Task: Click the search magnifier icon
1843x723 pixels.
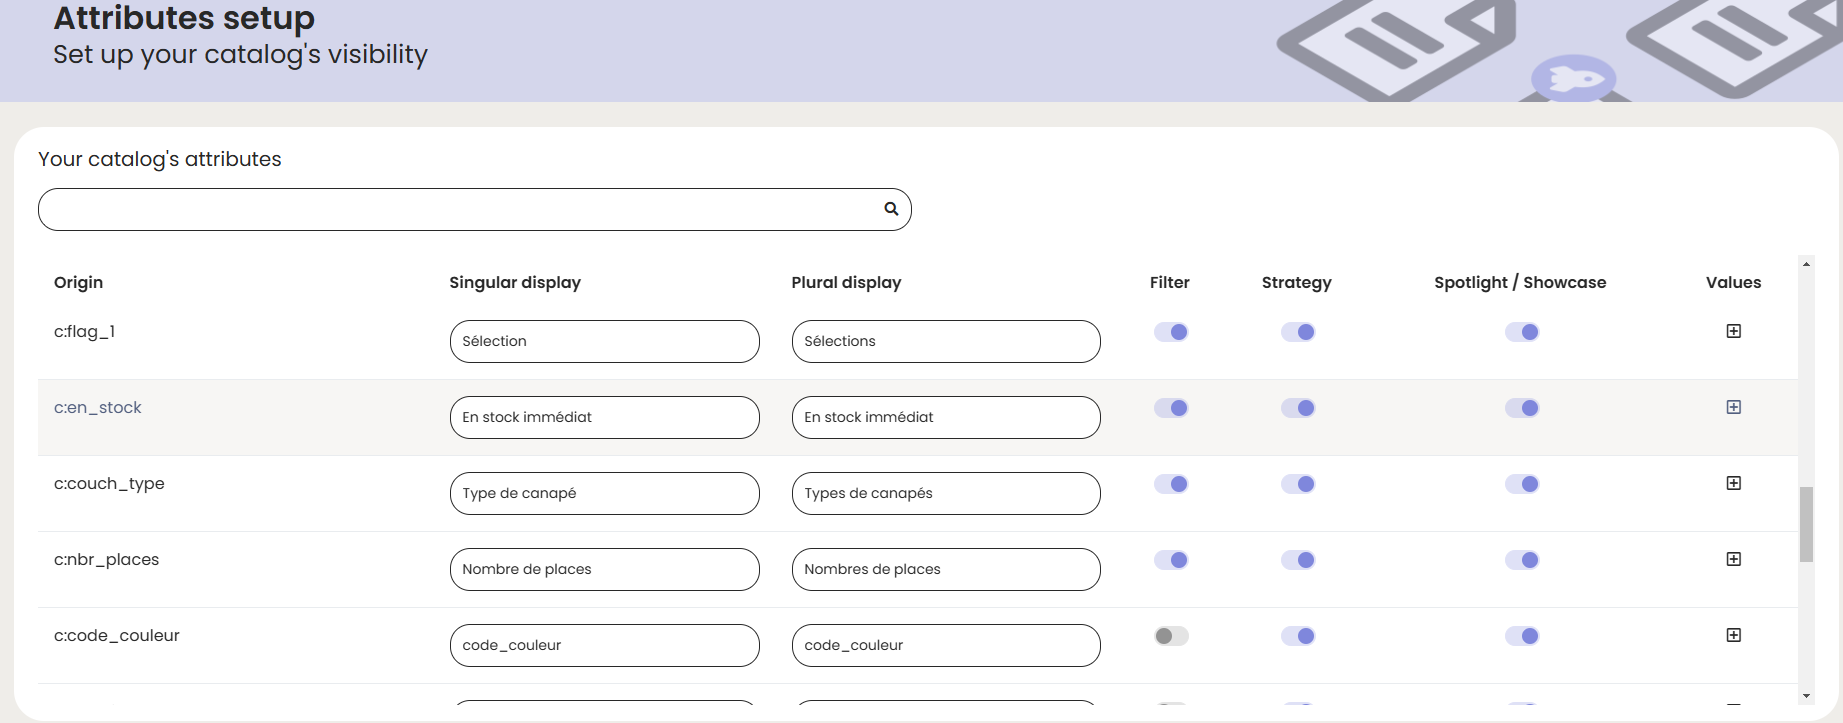Action: point(891,209)
